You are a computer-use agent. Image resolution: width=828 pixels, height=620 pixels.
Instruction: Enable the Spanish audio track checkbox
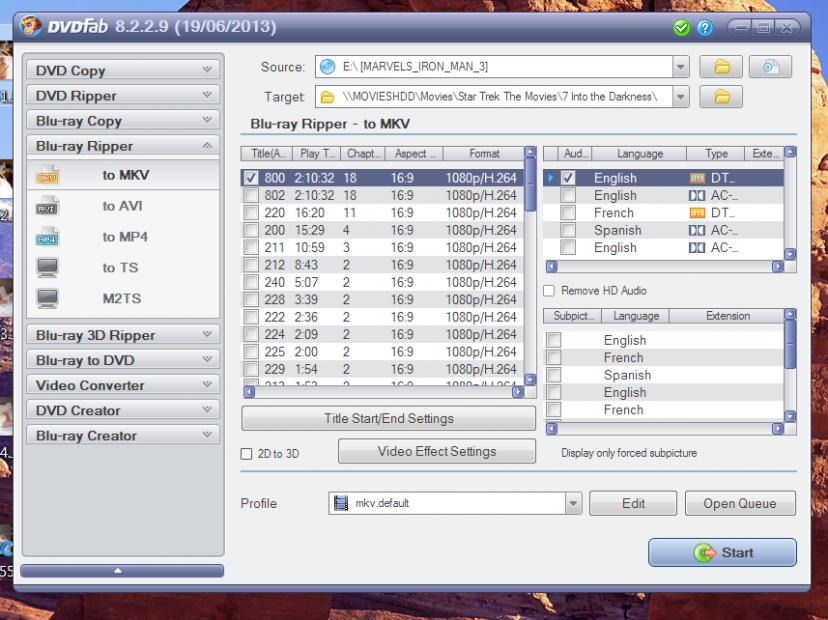pos(568,230)
